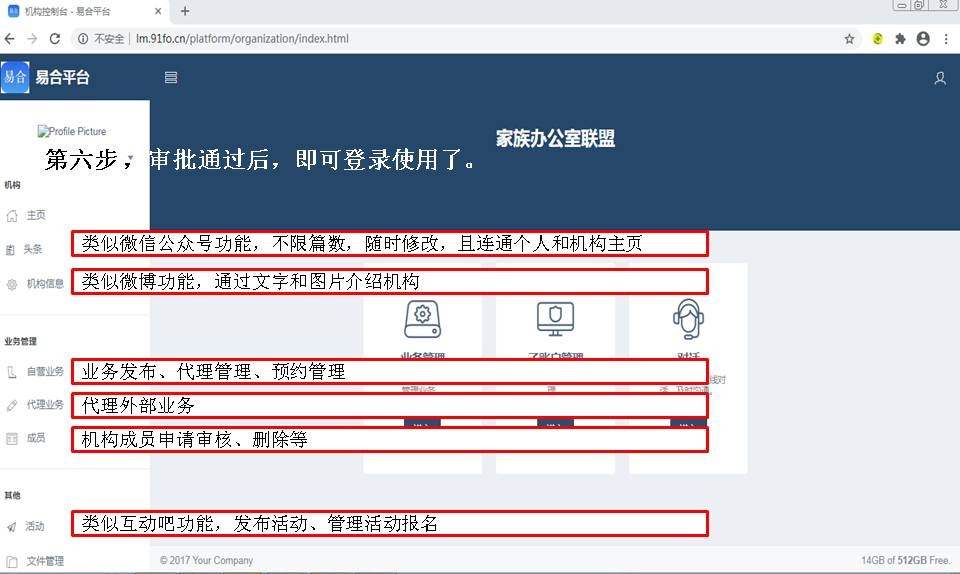Bookmark this page with the star icon

pos(849,39)
